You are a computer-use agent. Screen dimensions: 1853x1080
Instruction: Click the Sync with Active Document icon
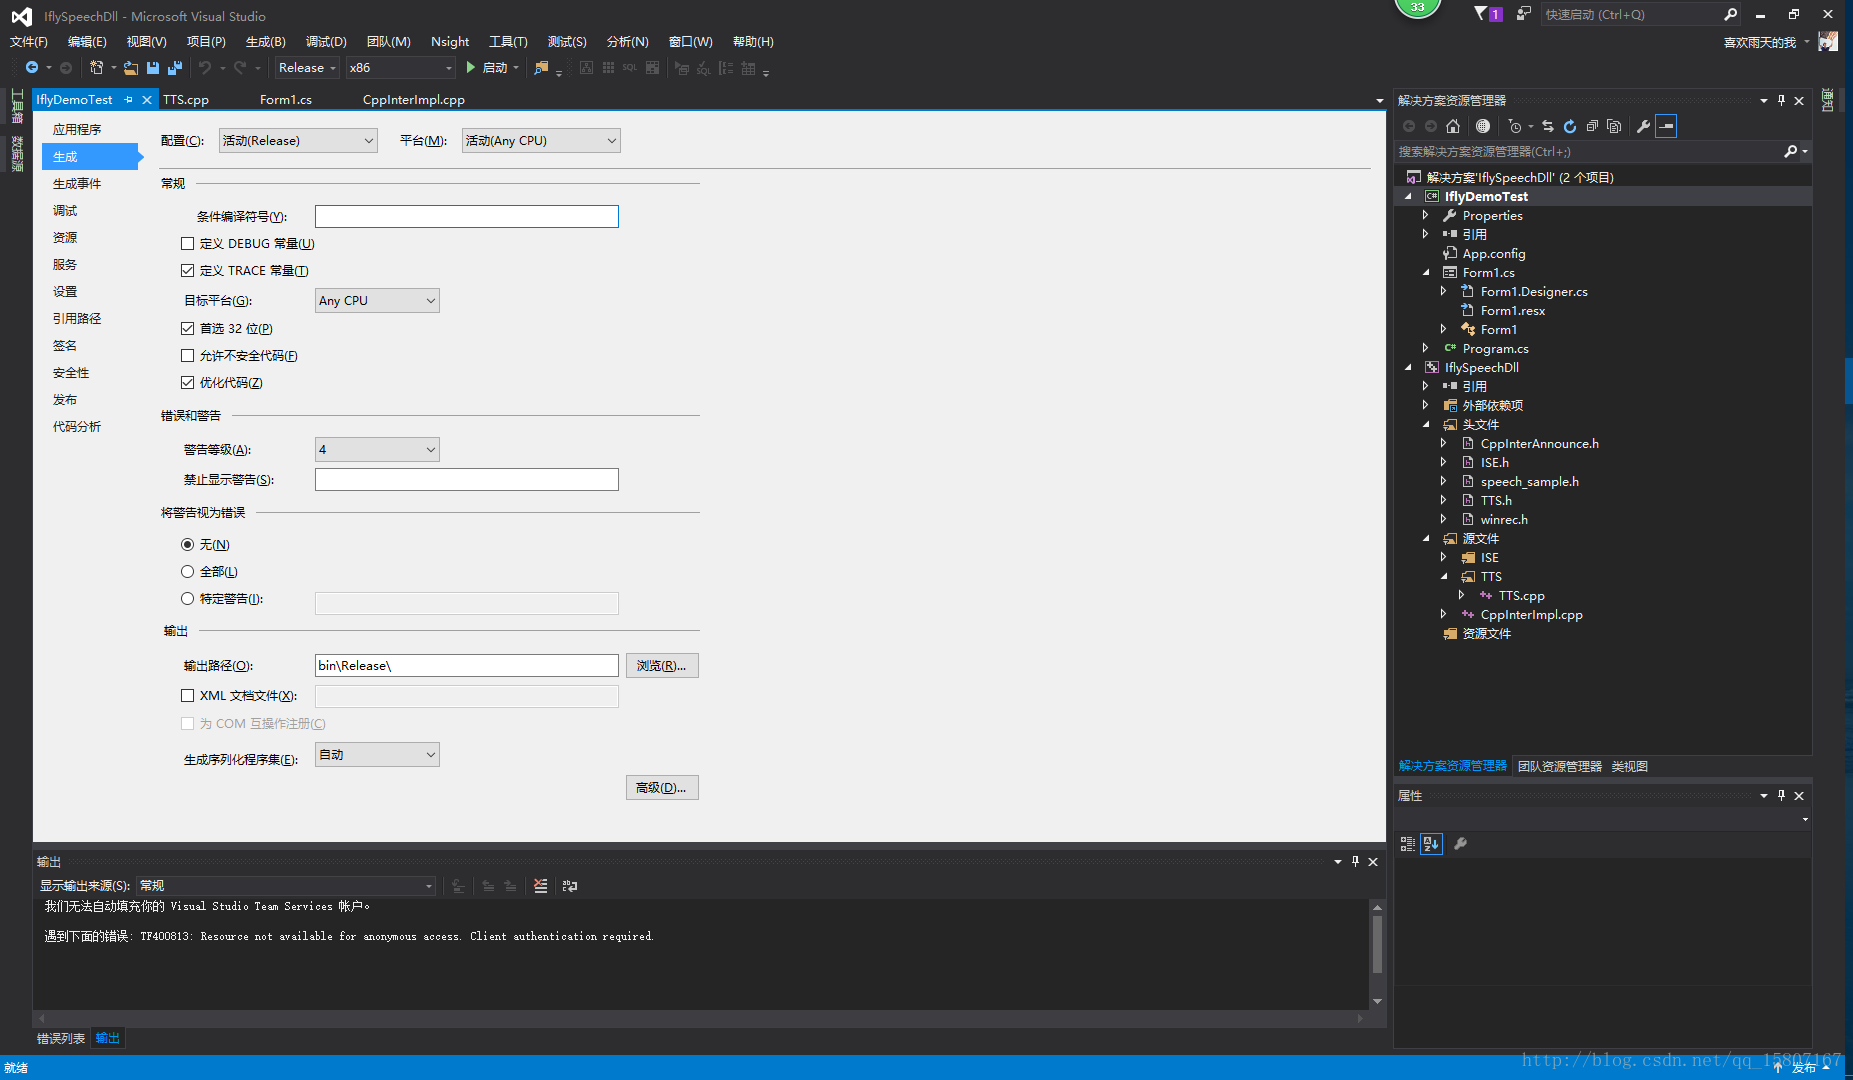pyautogui.click(x=1548, y=126)
